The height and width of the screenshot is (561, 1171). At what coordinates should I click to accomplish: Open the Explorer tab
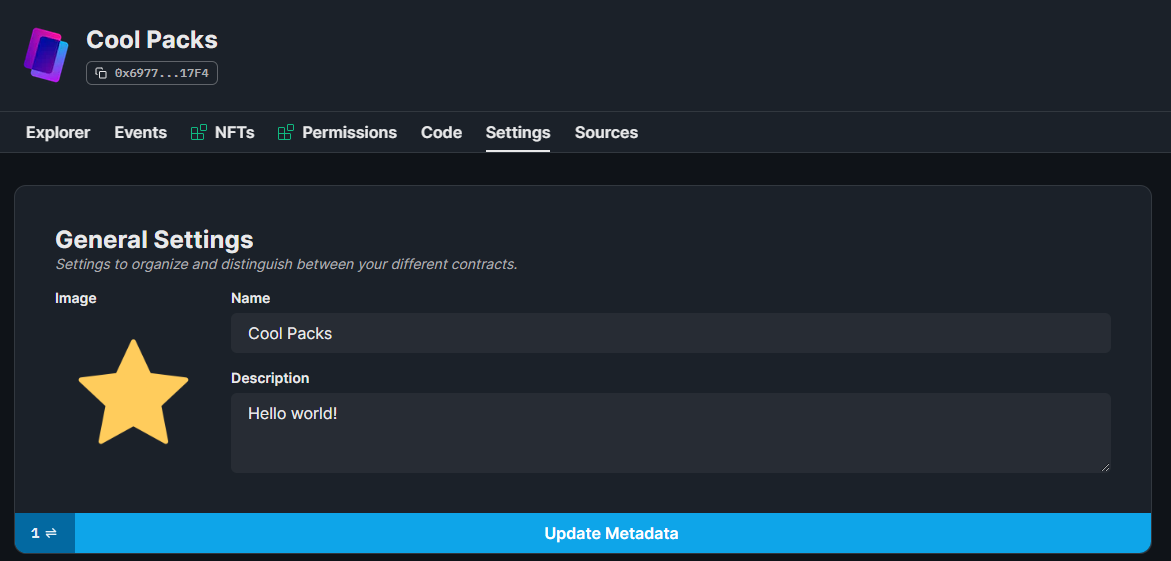click(58, 132)
